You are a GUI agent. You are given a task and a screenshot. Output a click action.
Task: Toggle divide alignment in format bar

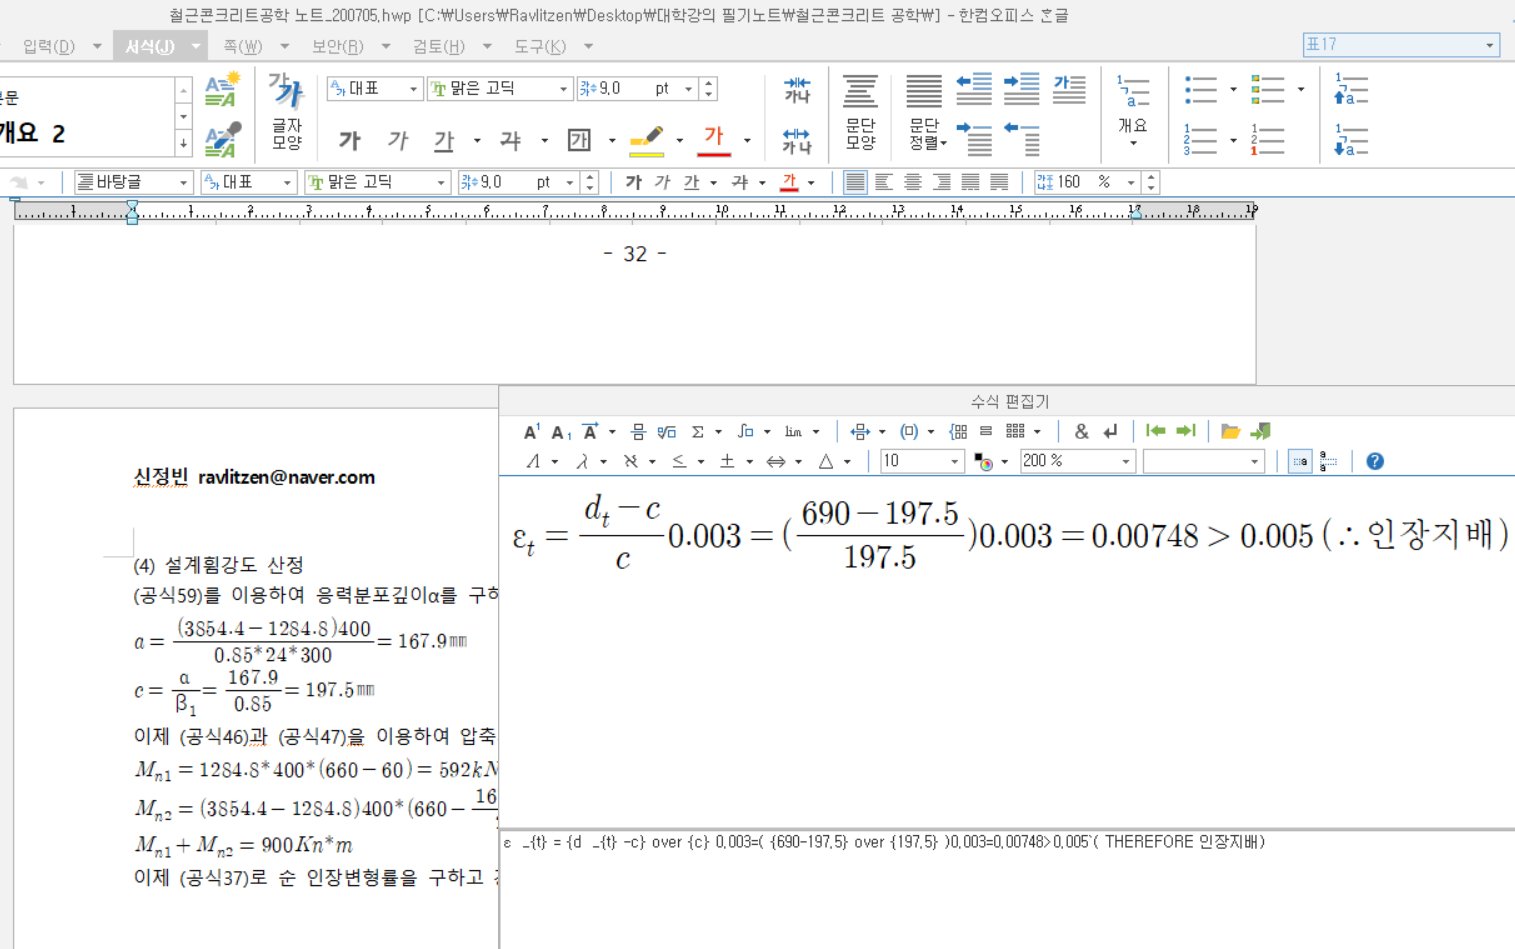[x=999, y=182]
